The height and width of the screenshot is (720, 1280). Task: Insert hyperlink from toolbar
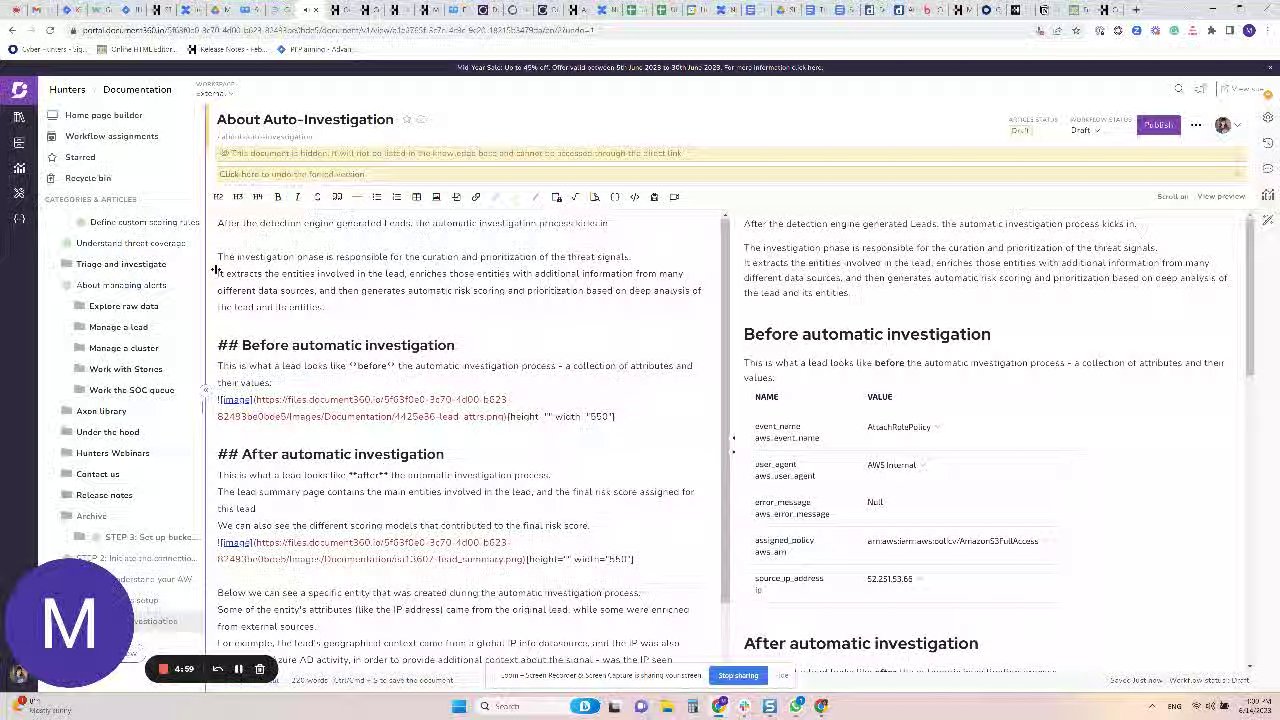point(476,197)
